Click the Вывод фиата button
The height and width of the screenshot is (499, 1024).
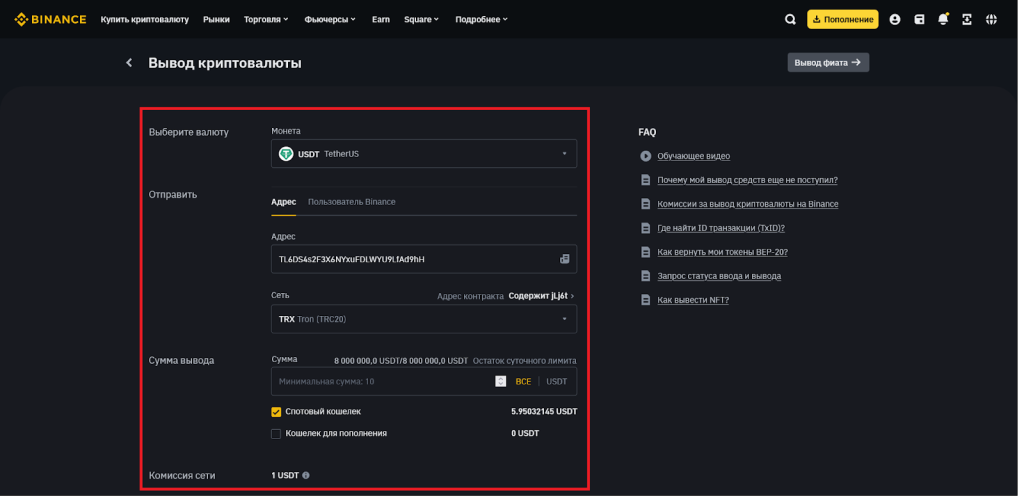(827, 62)
